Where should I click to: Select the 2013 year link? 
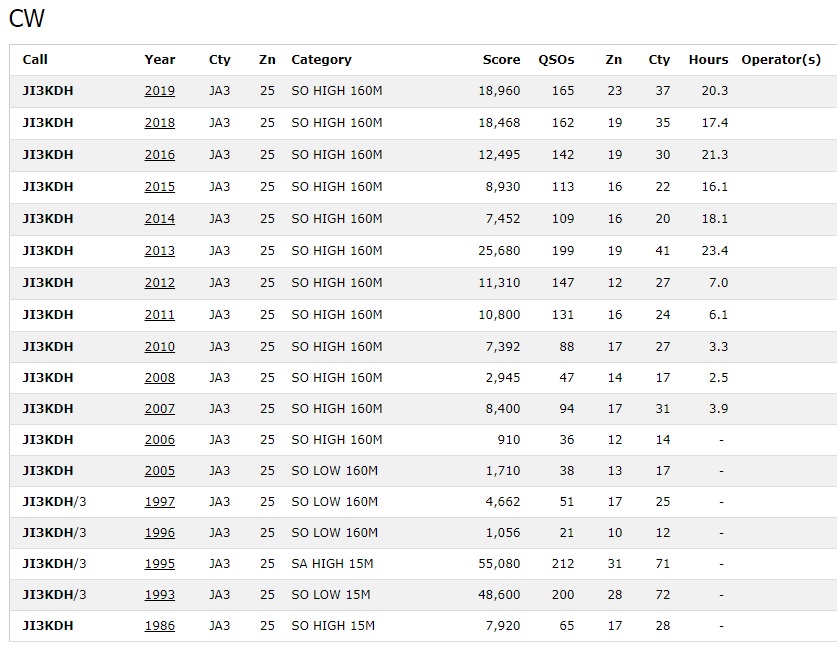[x=160, y=251]
